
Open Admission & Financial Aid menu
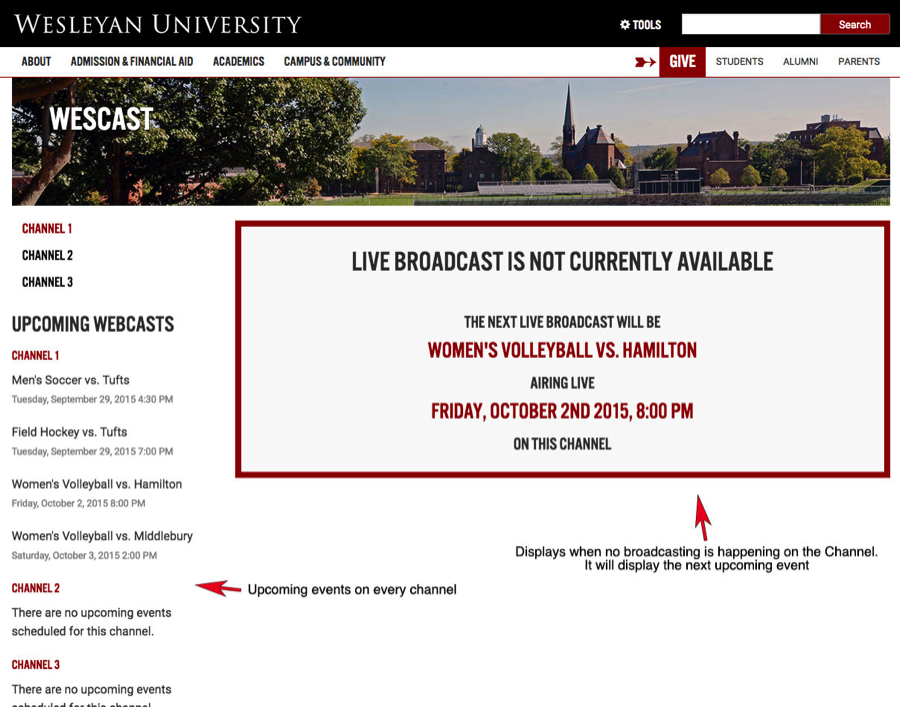pyautogui.click(x=131, y=61)
